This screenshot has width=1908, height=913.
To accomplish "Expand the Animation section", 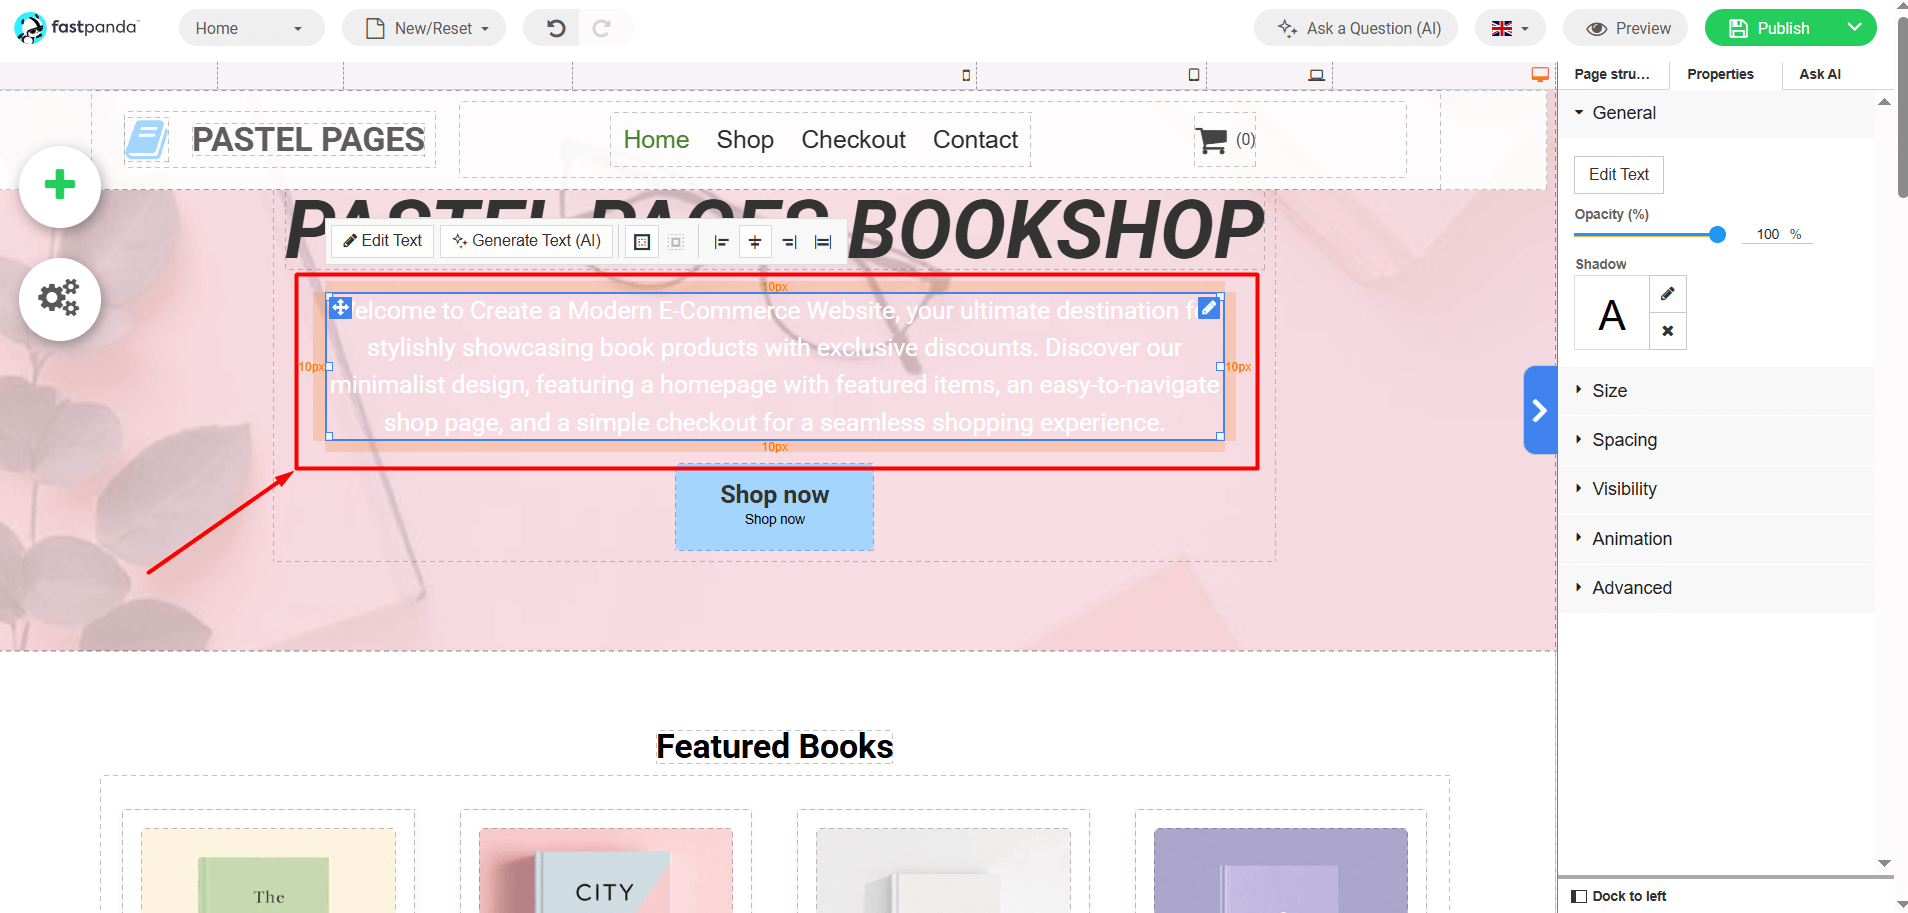I will coord(1631,539).
